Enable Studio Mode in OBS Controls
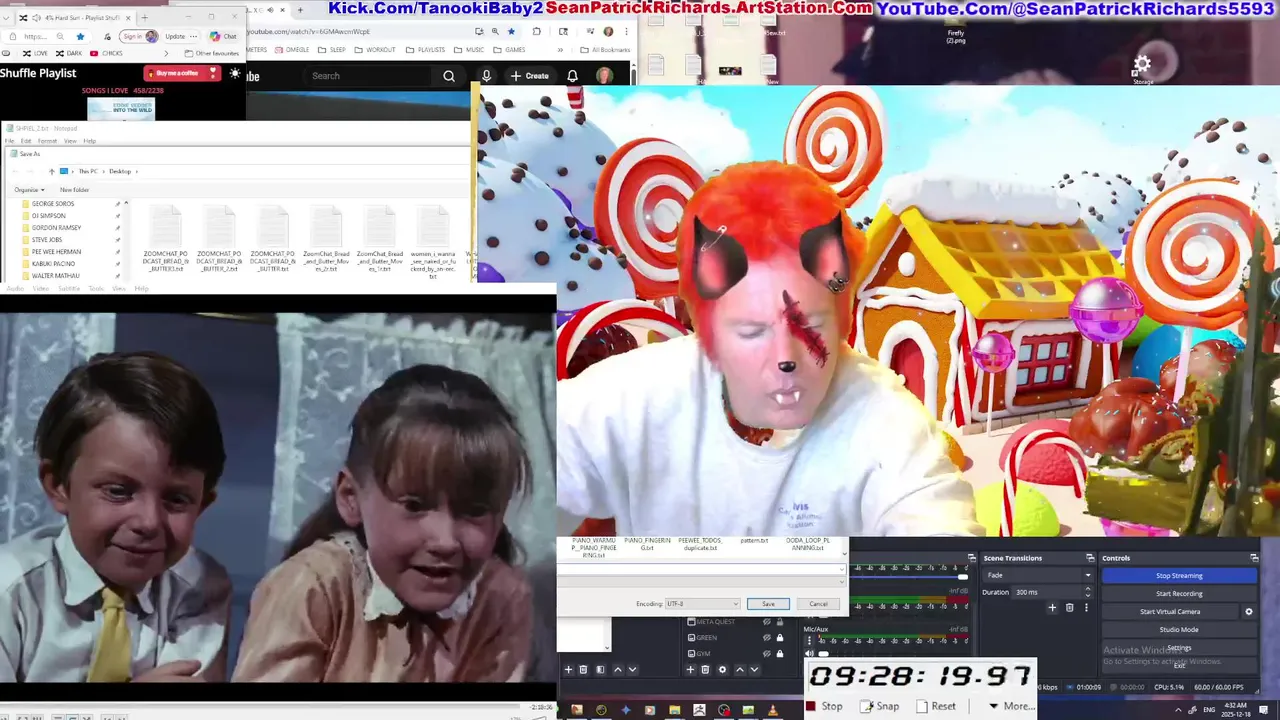1280x720 pixels. click(x=1179, y=630)
